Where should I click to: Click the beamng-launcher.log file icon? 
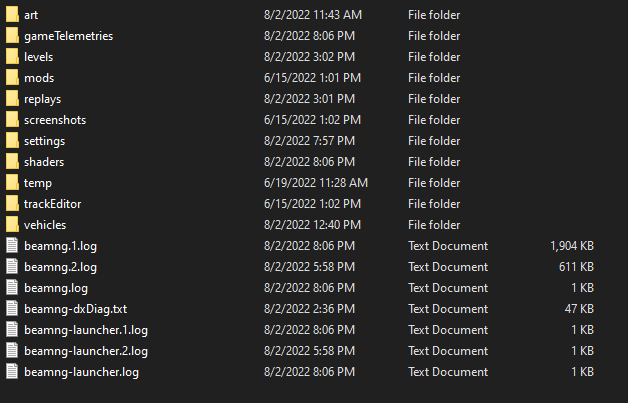pyautogui.click(x=12, y=372)
